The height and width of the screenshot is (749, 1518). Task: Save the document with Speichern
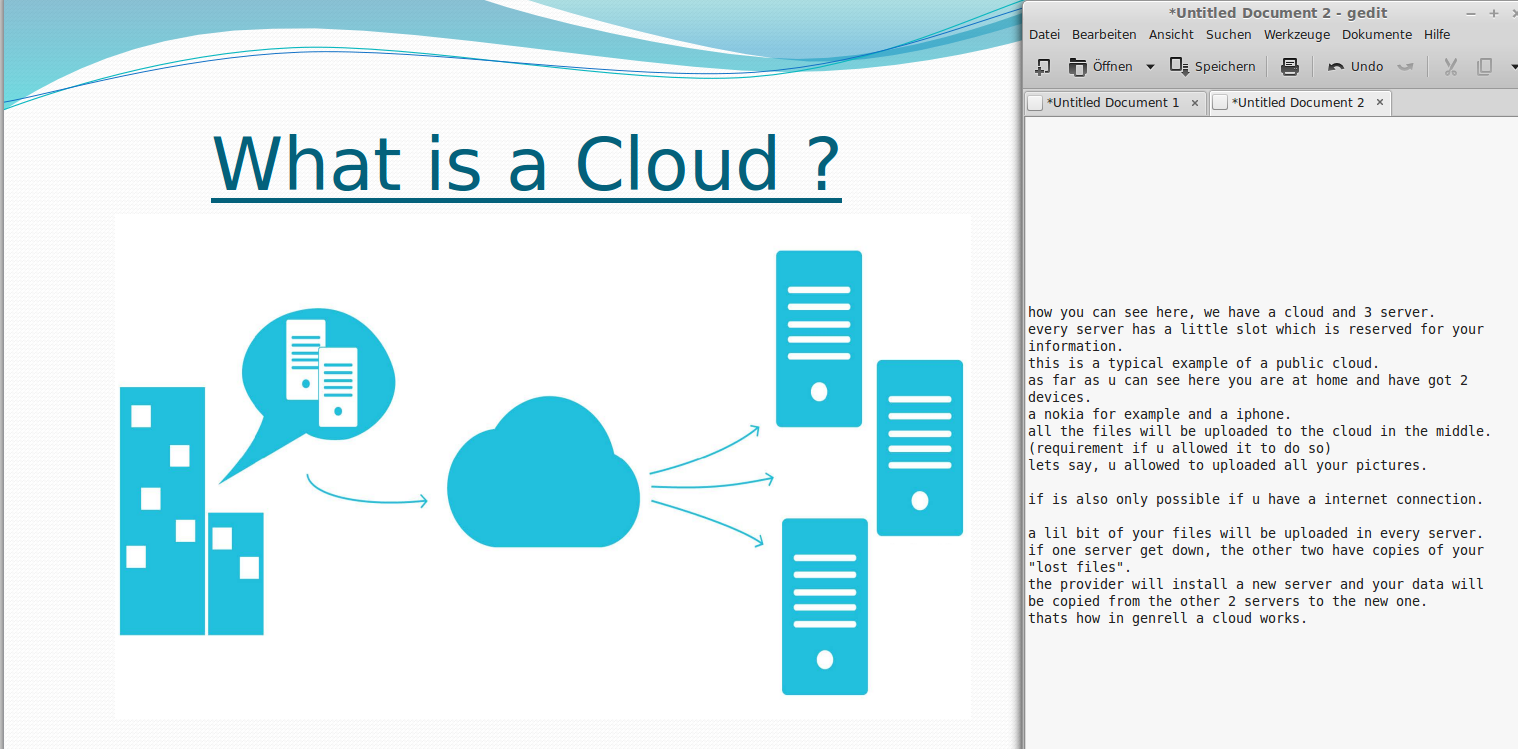coord(1213,67)
